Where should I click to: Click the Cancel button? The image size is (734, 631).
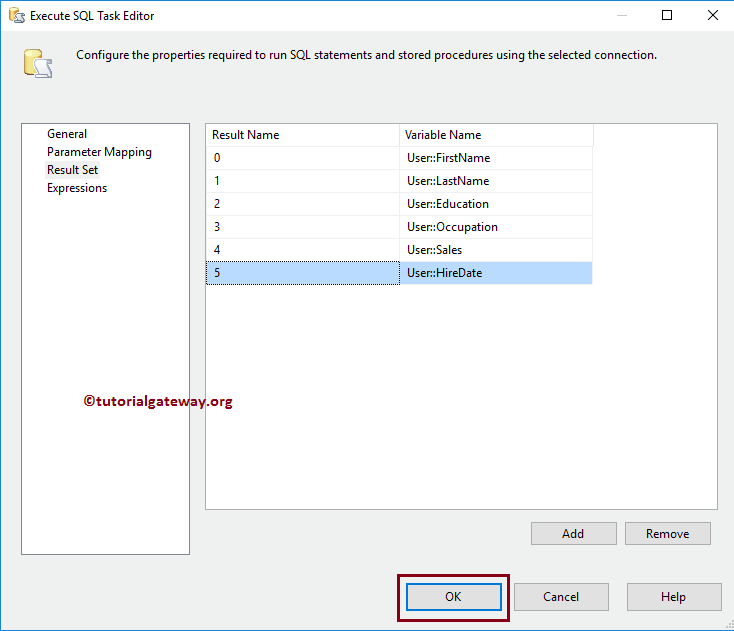coord(561,597)
